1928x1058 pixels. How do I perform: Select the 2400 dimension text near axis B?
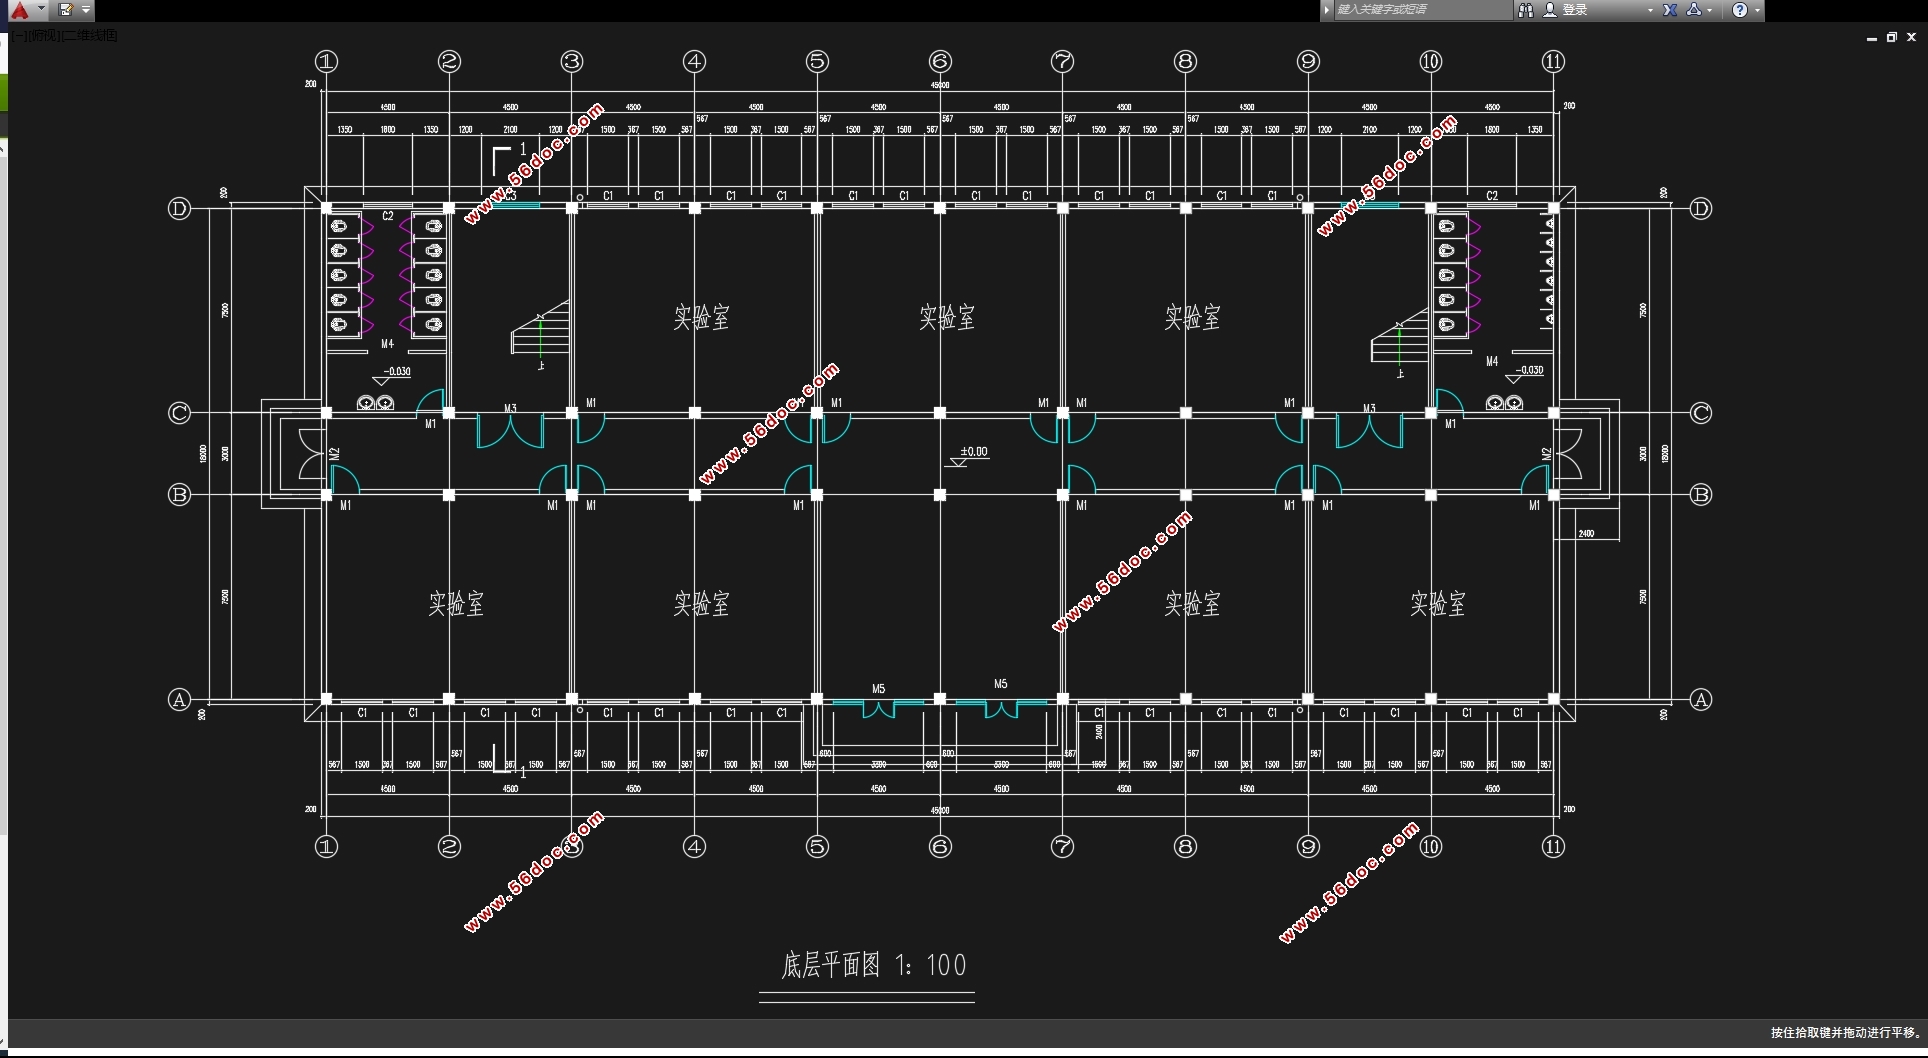(x=1587, y=533)
